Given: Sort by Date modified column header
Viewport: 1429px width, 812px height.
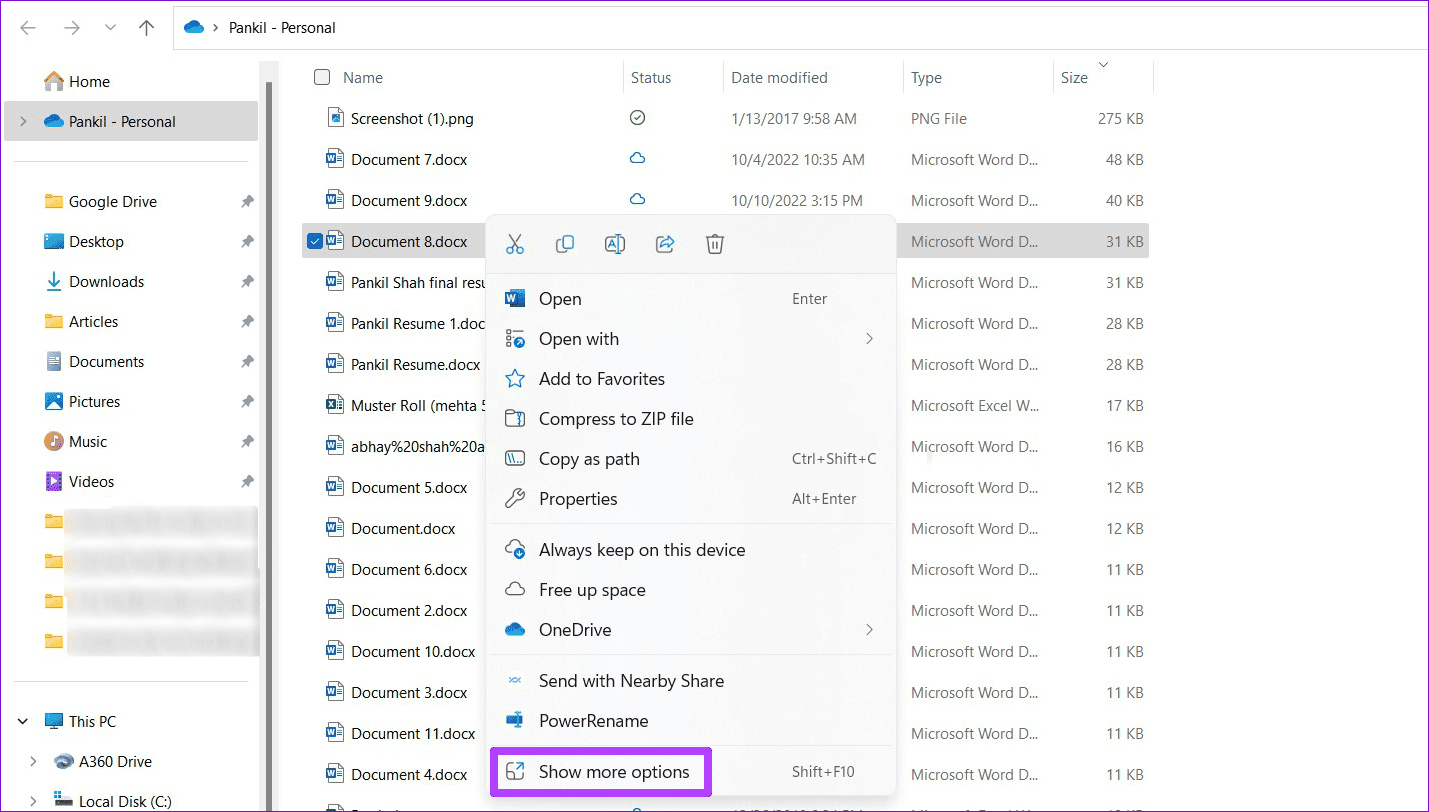Looking at the screenshot, I should click(x=779, y=77).
